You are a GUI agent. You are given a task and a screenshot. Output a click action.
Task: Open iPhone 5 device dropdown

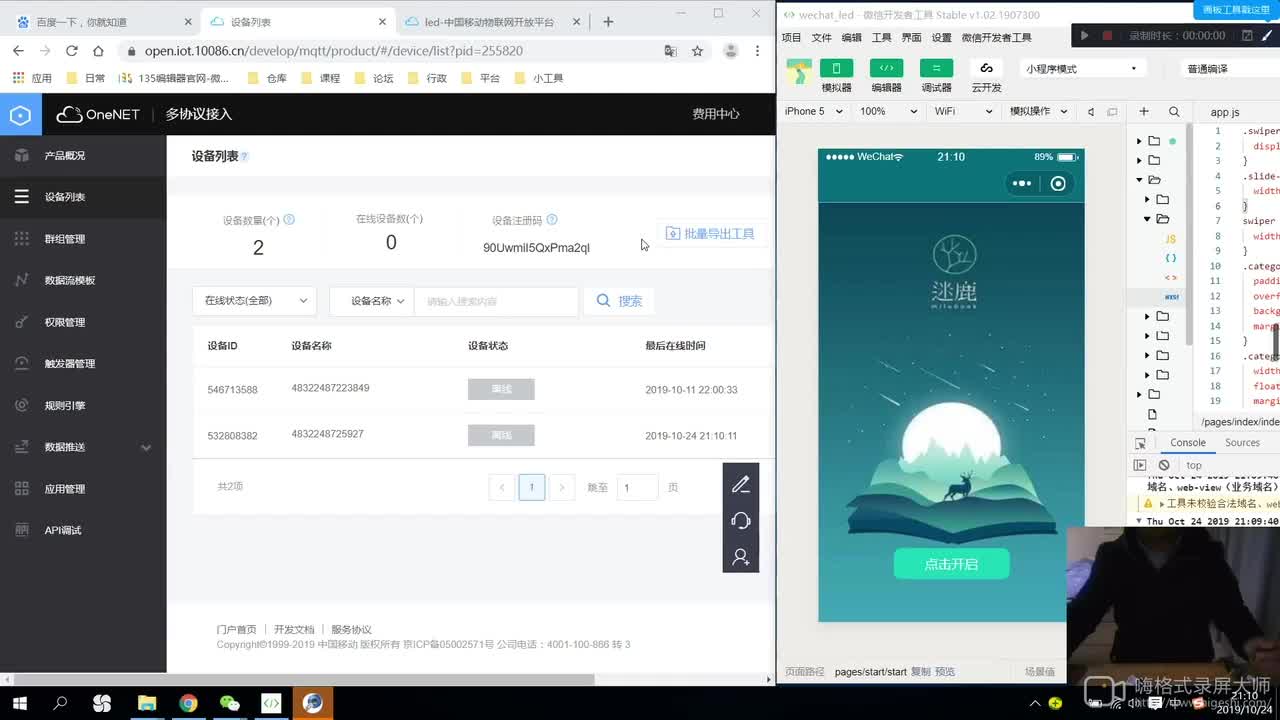click(813, 112)
